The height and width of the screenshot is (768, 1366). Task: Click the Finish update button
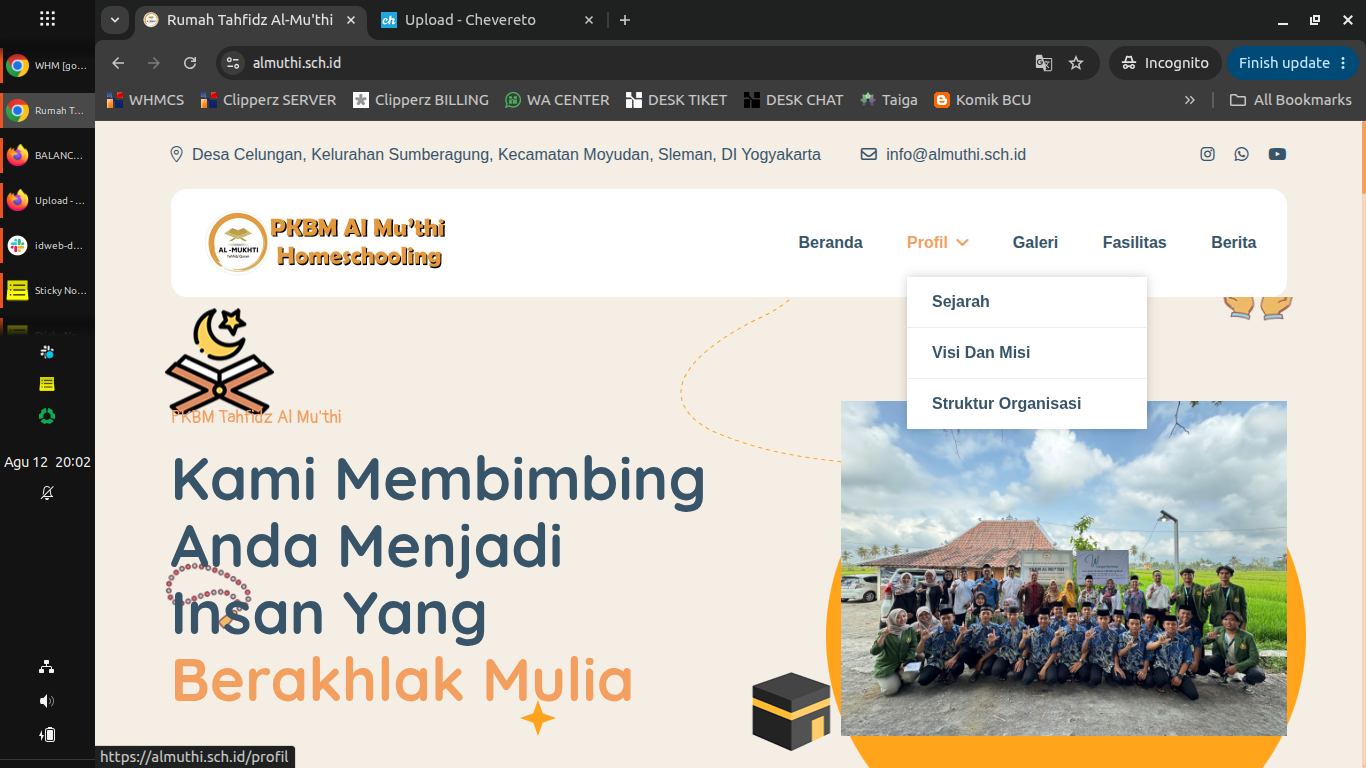point(1294,63)
